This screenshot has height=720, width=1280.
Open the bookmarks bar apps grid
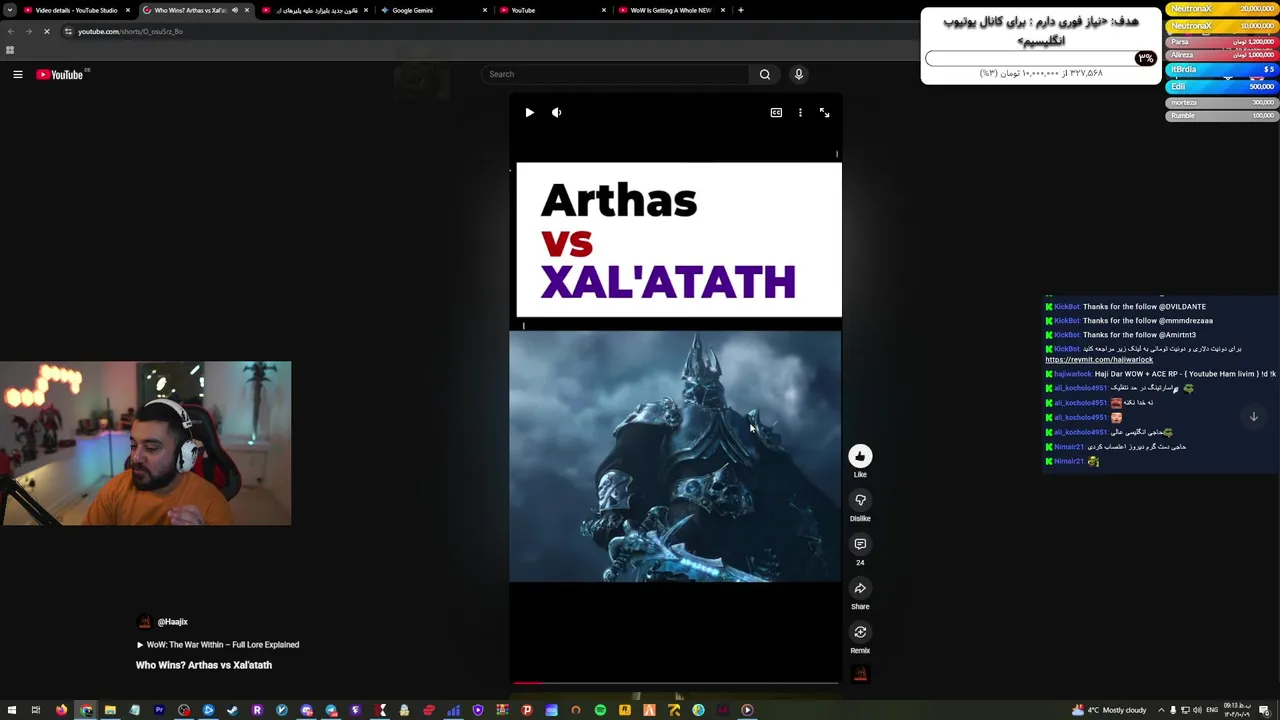pos(10,50)
